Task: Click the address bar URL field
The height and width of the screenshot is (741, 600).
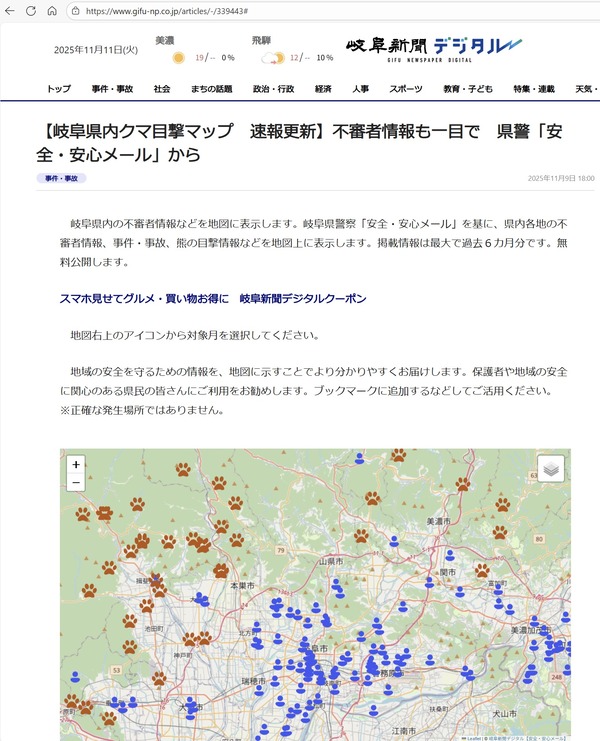Action: pyautogui.click(x=333, y=10)
